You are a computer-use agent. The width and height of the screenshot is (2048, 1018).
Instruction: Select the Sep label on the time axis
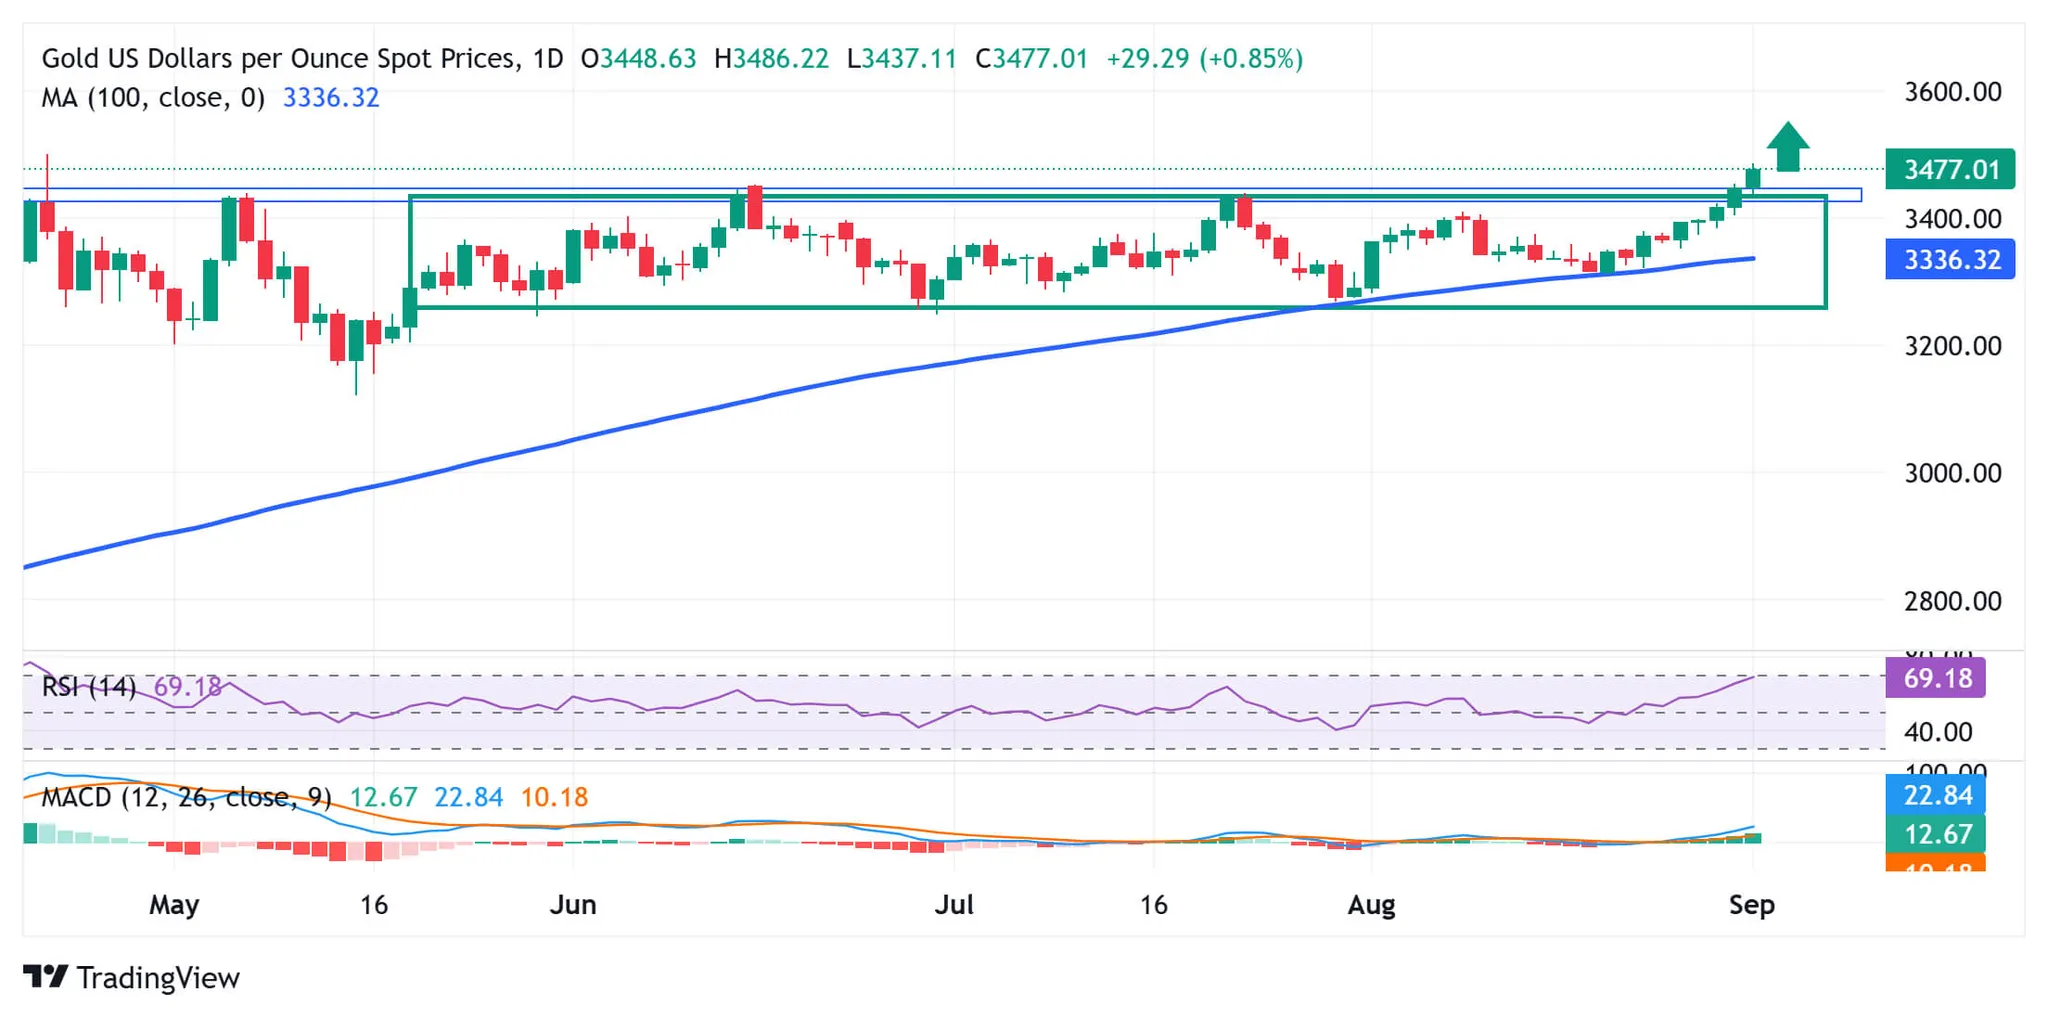(x=1752, y=904)
